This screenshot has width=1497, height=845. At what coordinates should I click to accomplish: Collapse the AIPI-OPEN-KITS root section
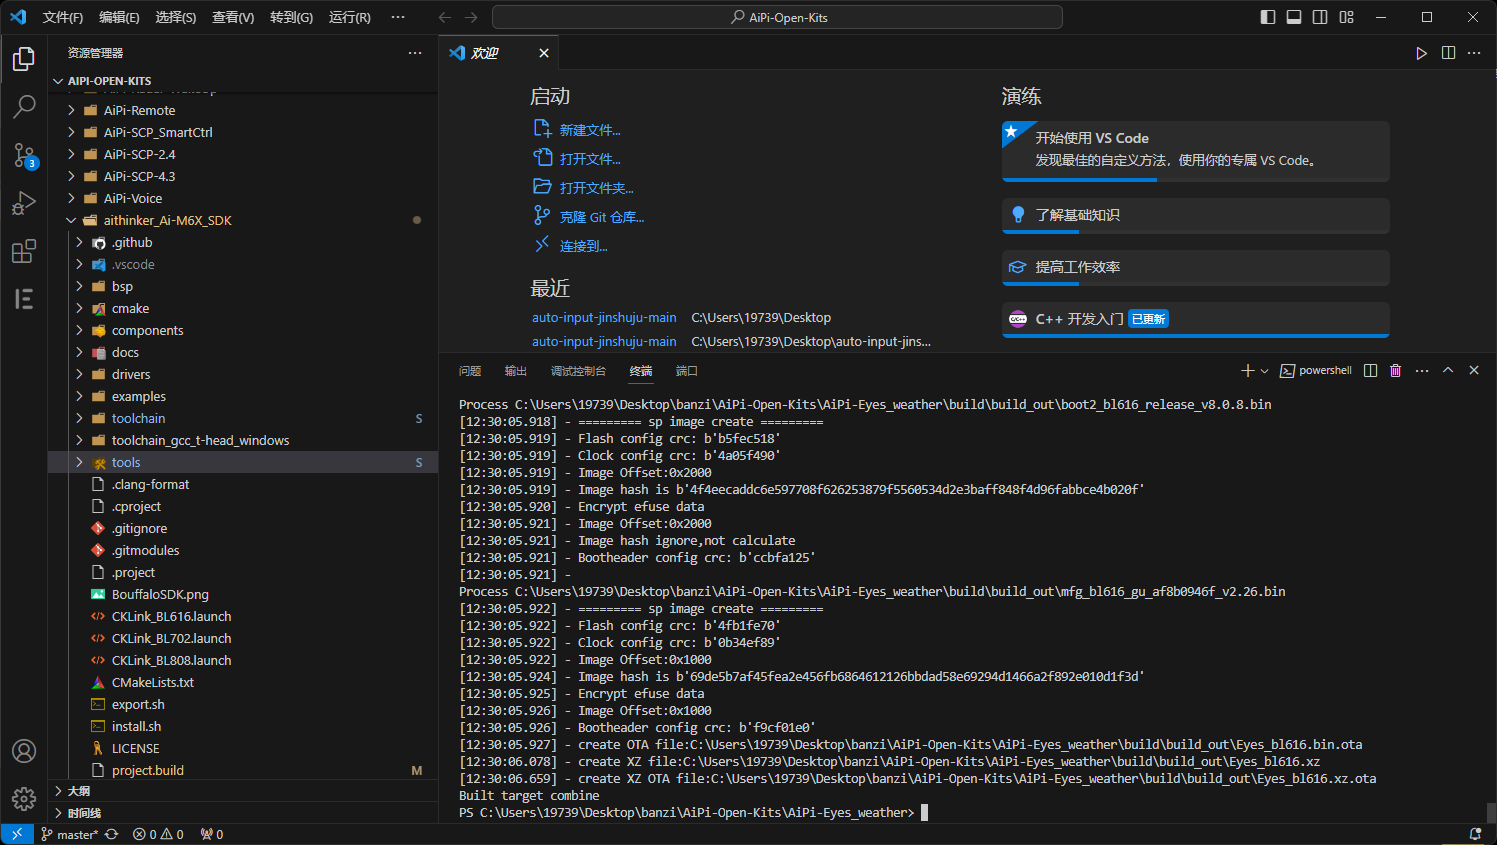[x=243, y=81]
